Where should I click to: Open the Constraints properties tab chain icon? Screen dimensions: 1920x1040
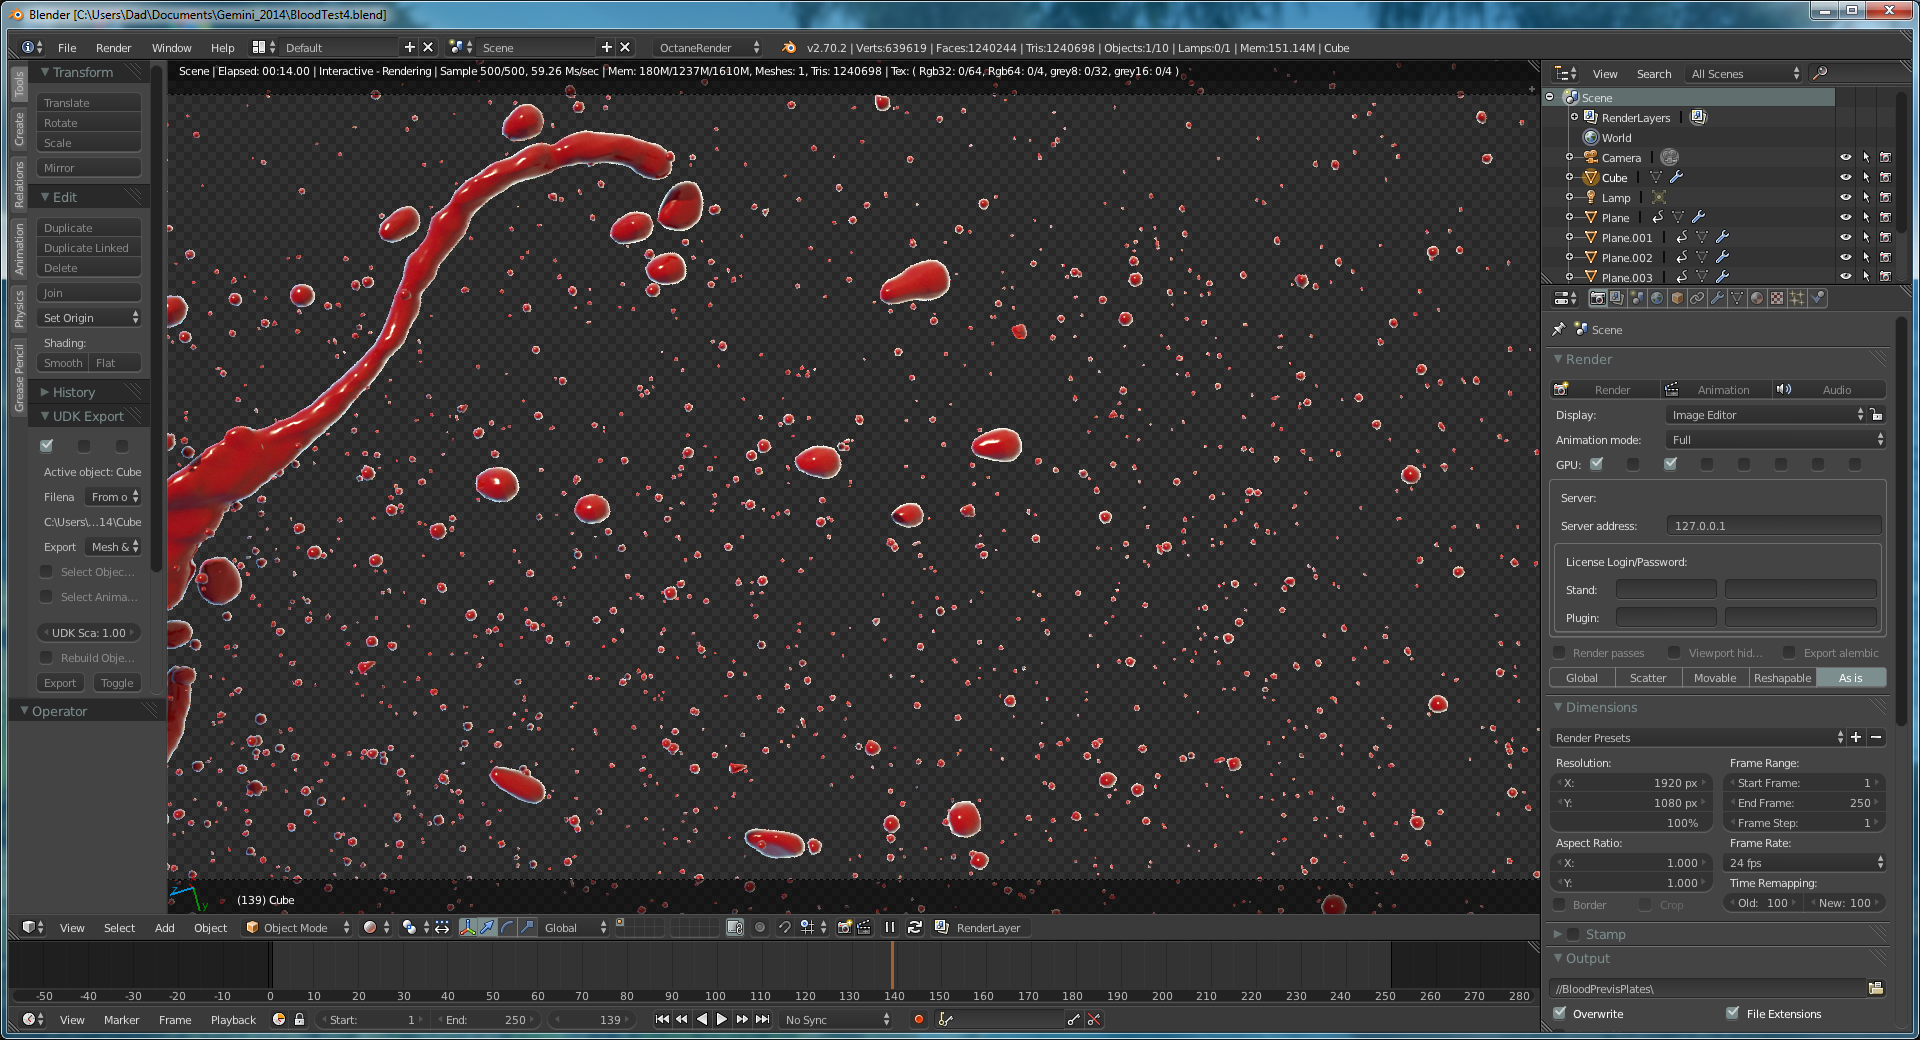coord(1697,298)
